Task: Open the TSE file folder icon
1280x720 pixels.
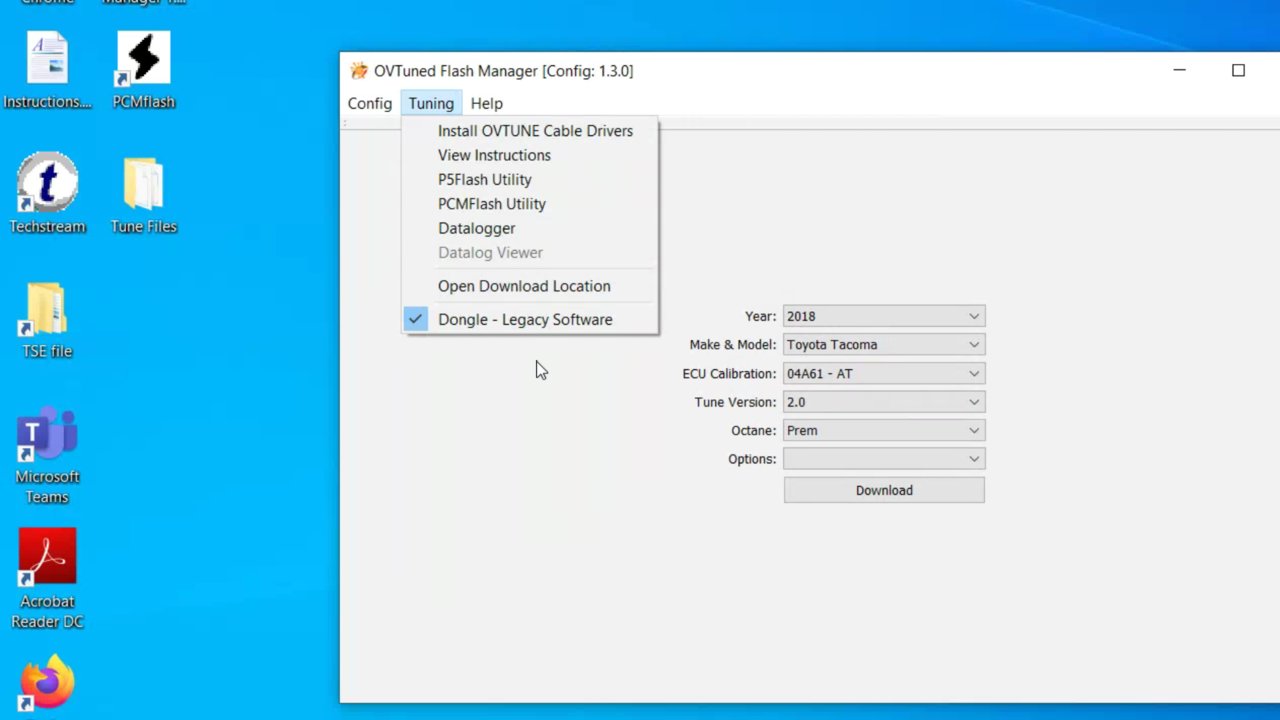Action: pyautogui.click(x=47, y=320)
